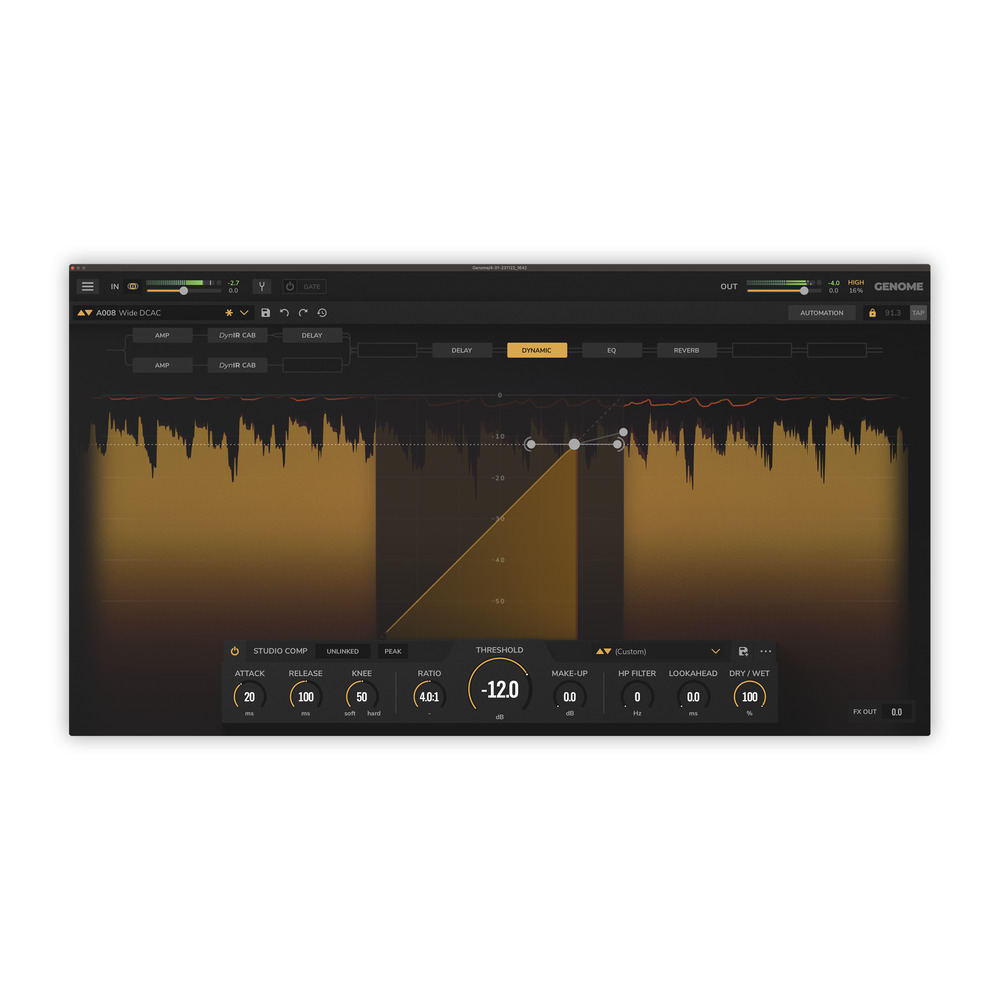Open the AUTOMATION panel
1000x1000 pixels.
[821, 312]
